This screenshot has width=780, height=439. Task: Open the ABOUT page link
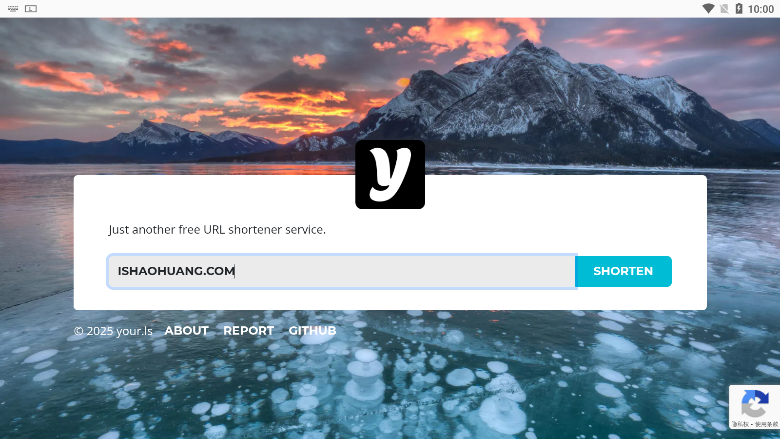click(187, 331)
